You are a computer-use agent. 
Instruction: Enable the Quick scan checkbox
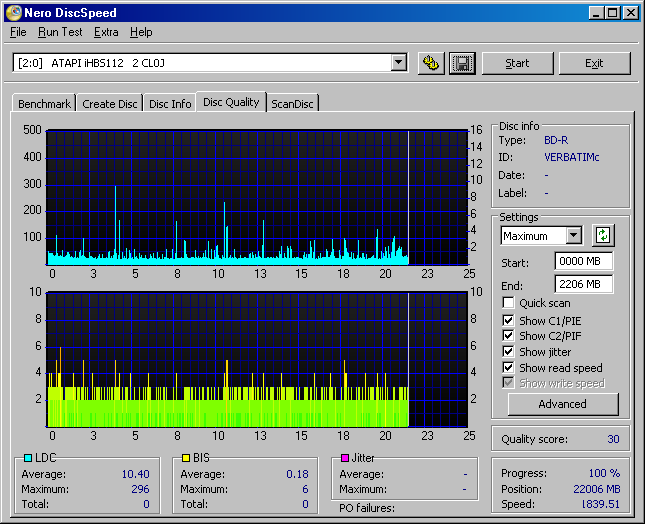508,303
